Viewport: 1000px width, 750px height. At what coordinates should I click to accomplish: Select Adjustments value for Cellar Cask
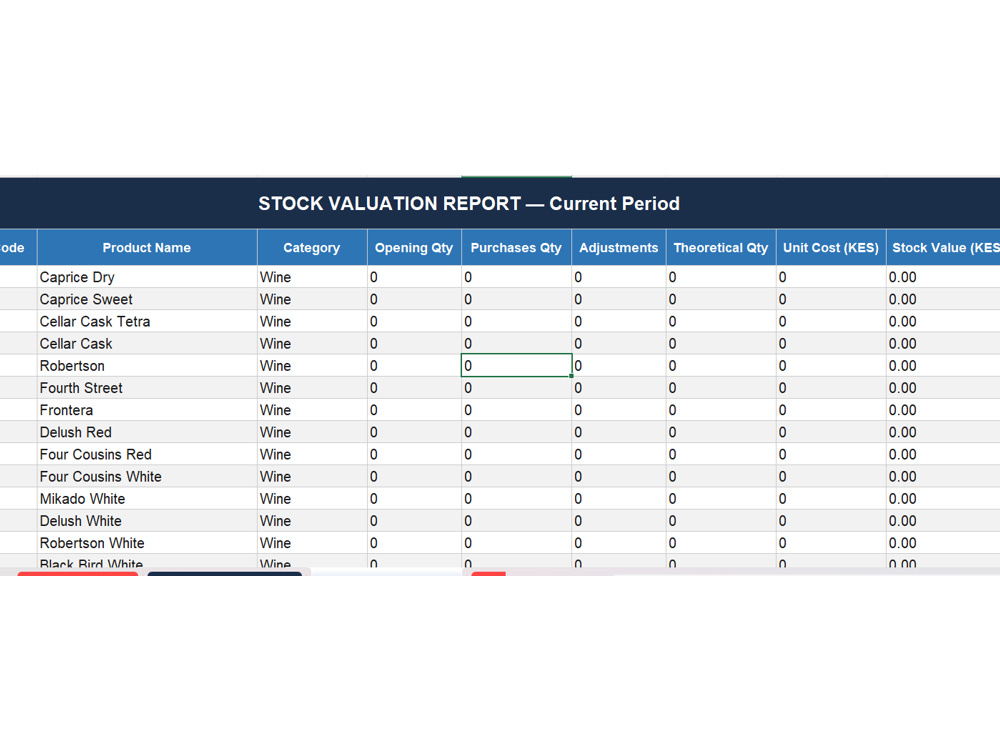(x=619, y=344)
